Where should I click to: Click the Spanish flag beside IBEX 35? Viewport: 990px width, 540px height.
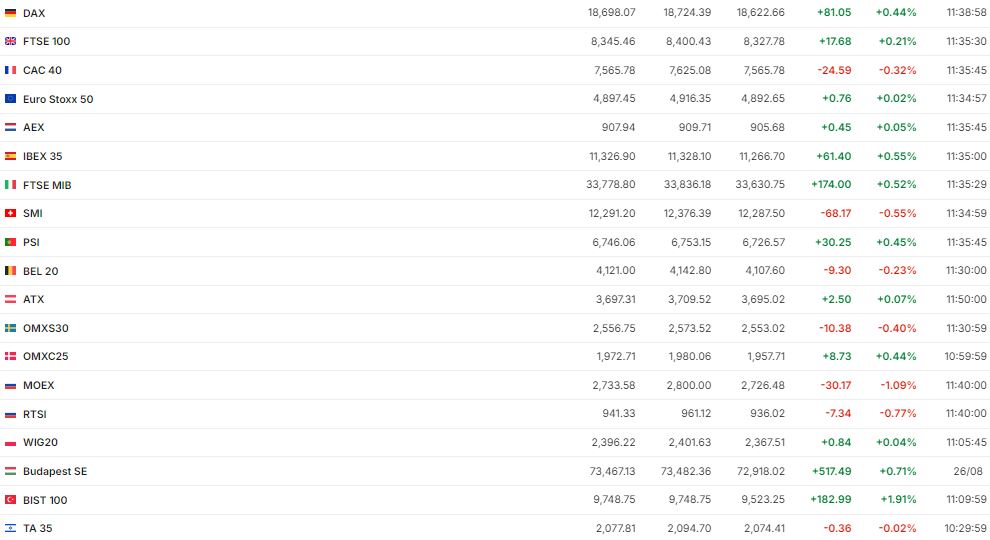[x=10, y=156]
